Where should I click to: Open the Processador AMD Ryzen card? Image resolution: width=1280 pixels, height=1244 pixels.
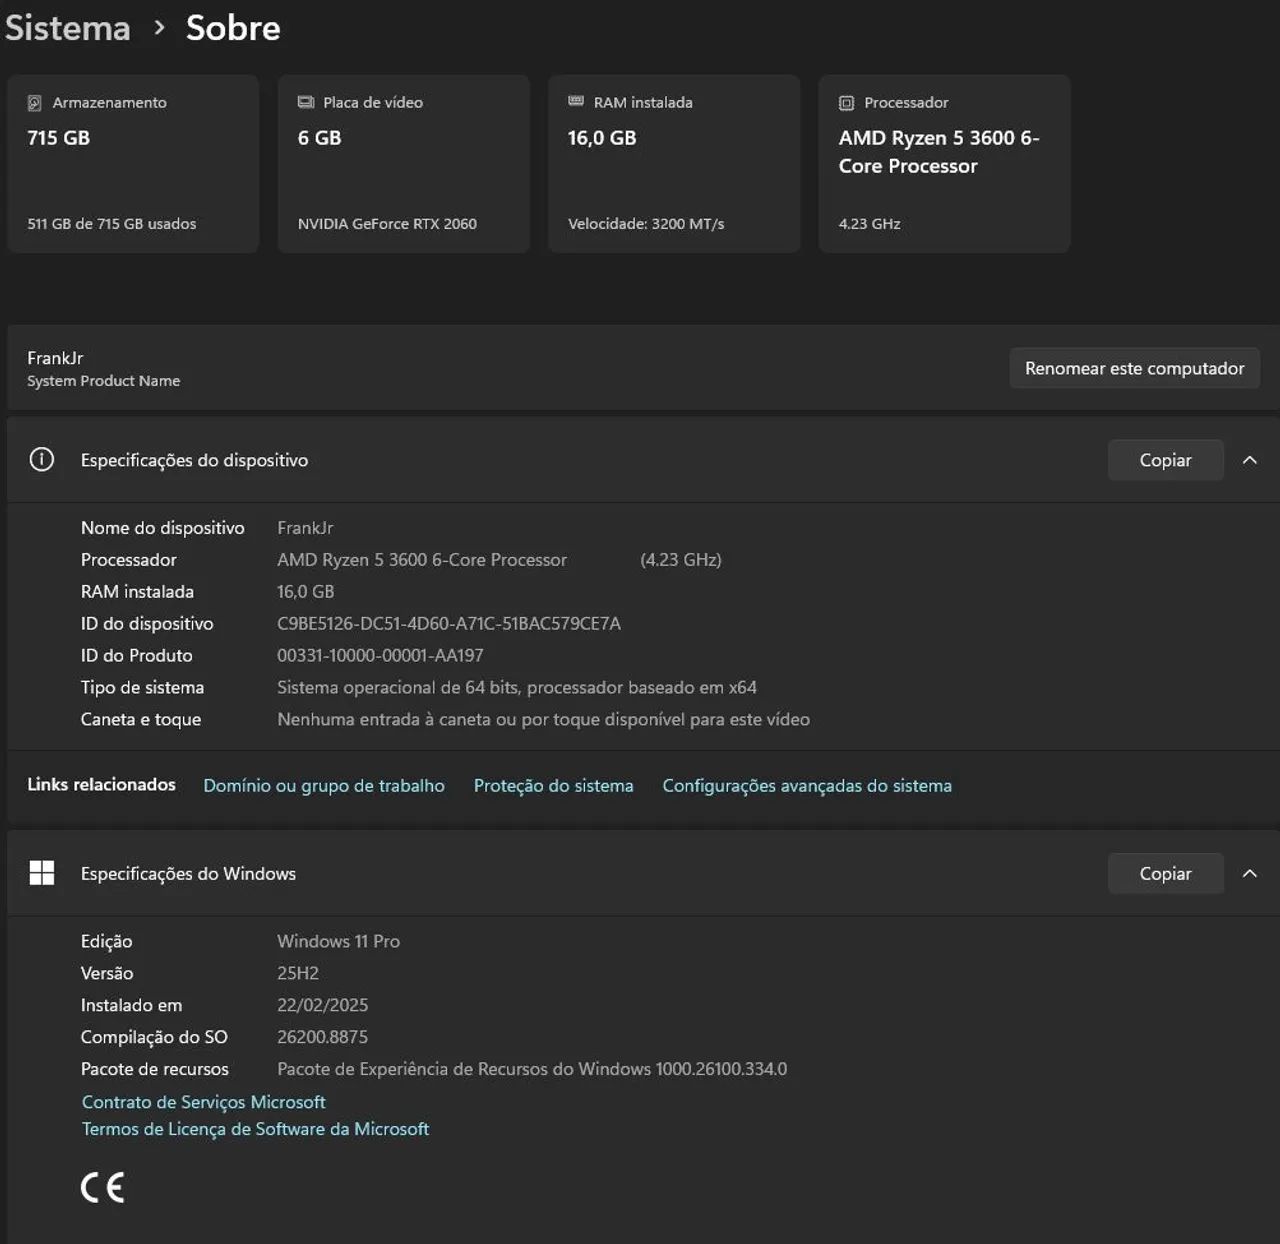click(945, 164)
